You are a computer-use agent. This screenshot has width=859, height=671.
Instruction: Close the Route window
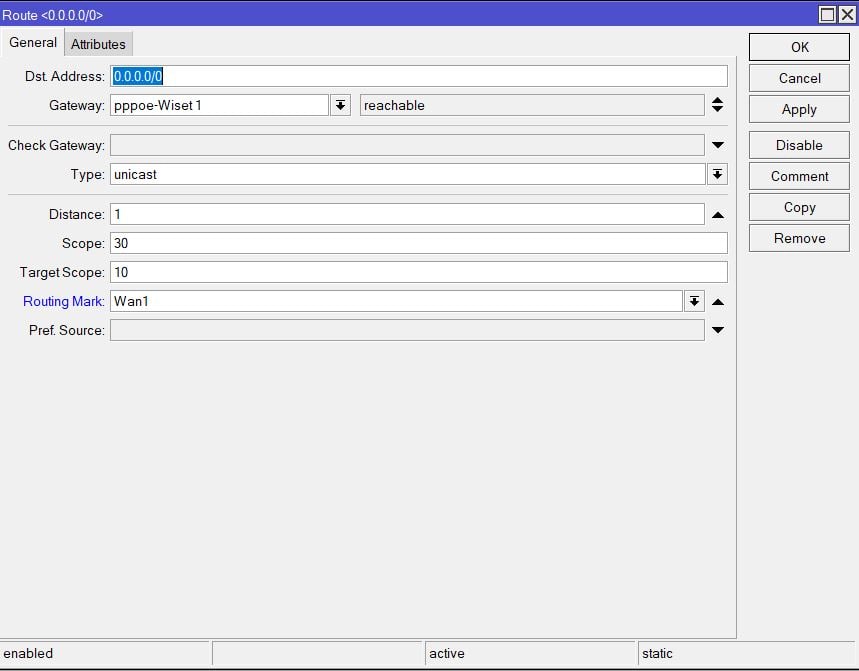point(847,14)
